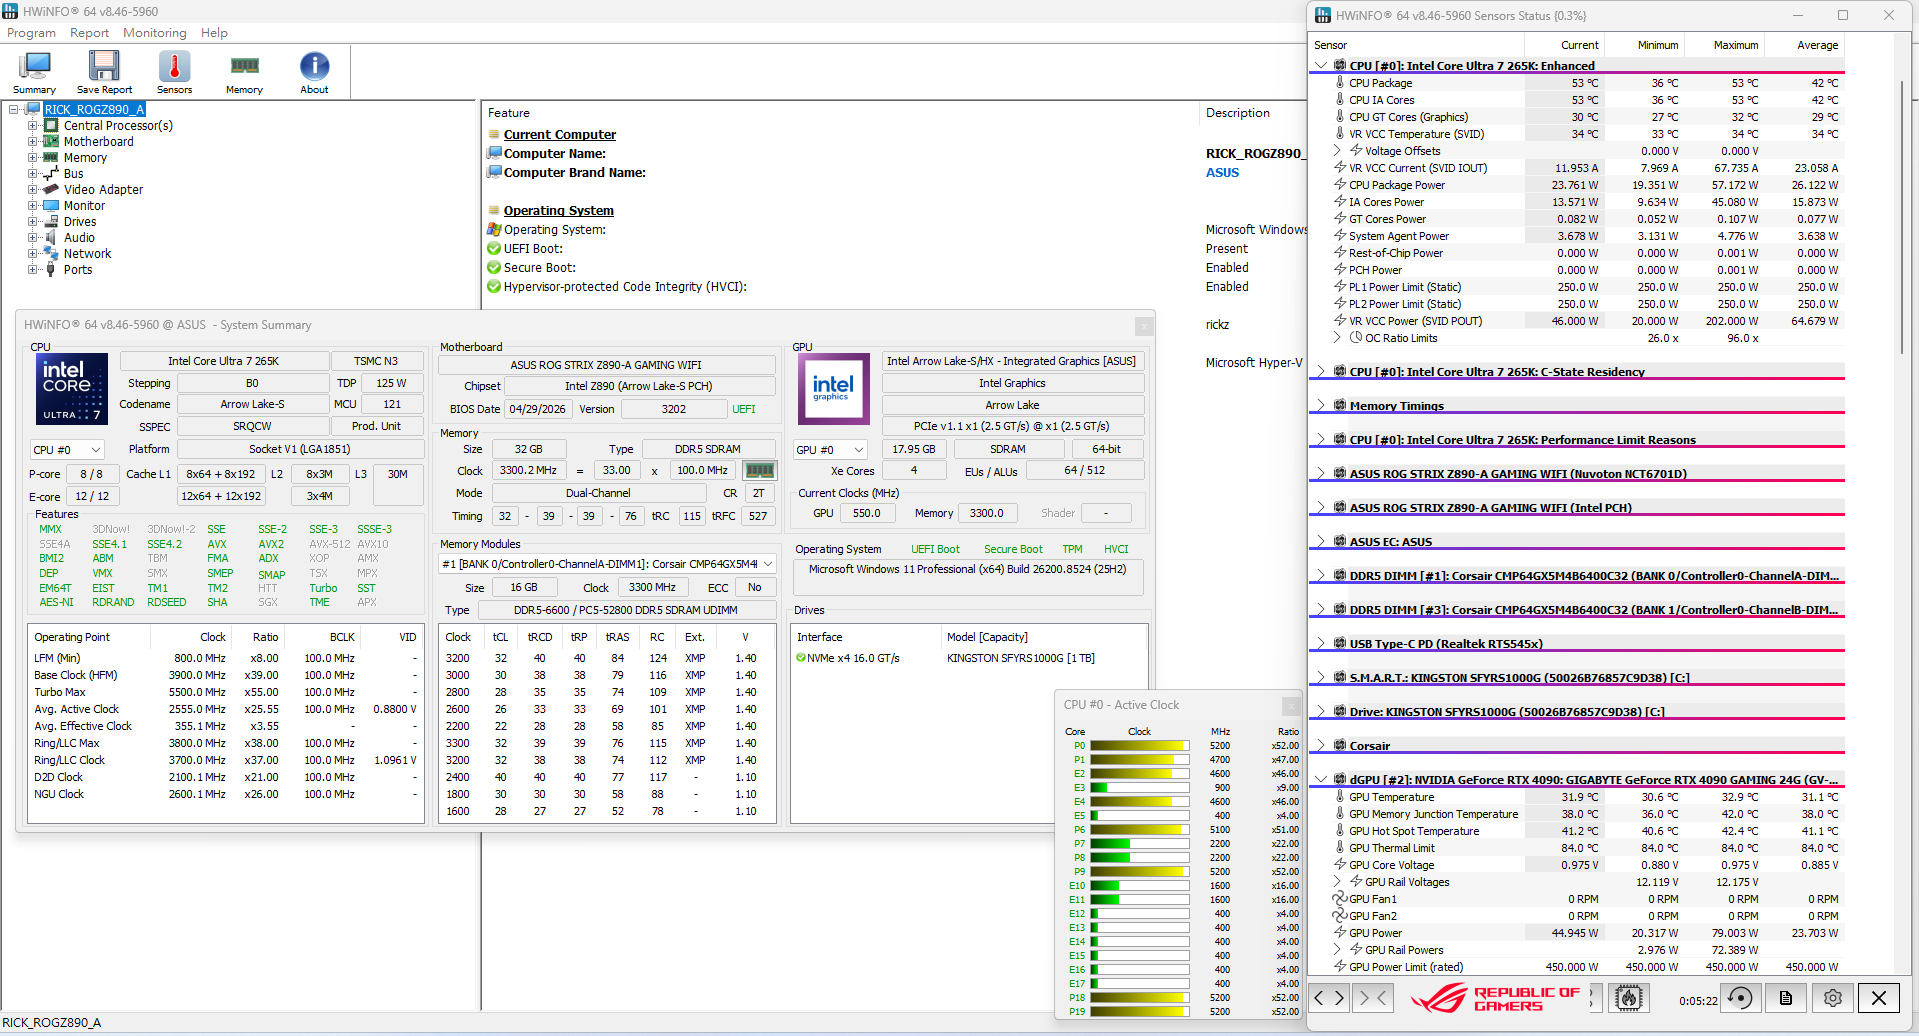The height and width of the screenshot is (1036, 1919).
Task: Click the Operating System heading link
Action: 558,211
